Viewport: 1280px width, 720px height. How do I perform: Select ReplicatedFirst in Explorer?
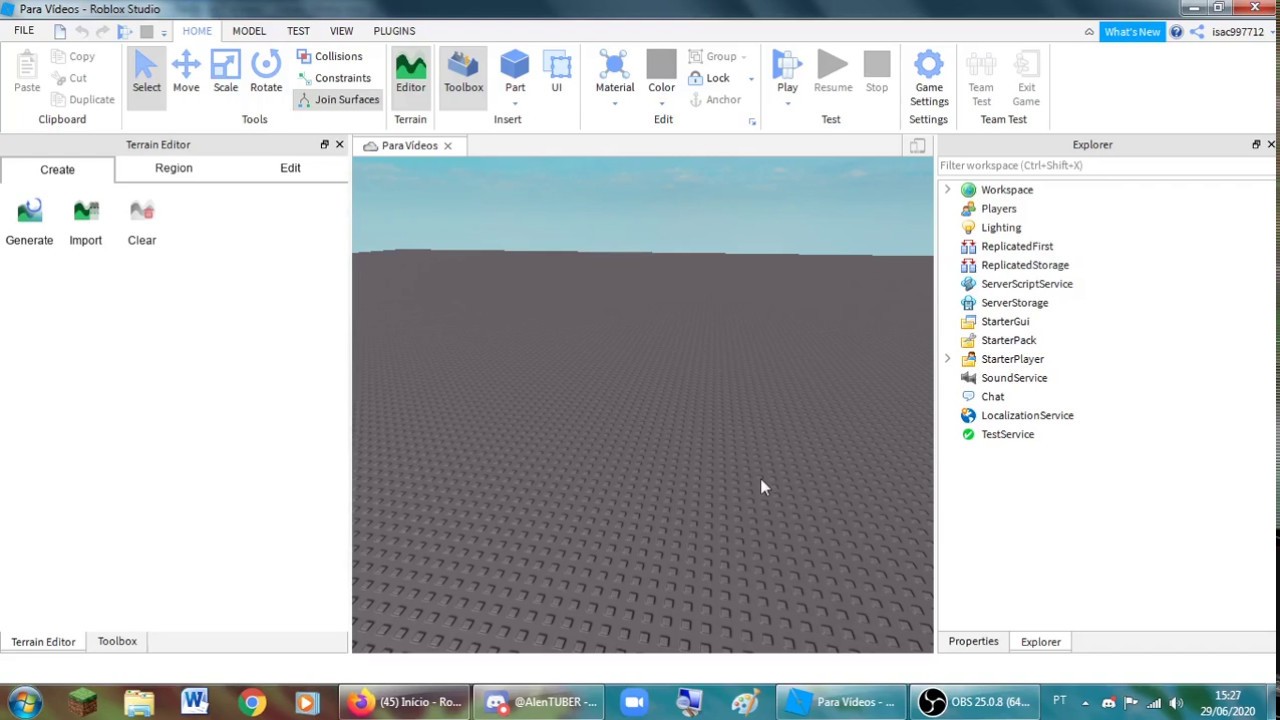coord(1017,246)
